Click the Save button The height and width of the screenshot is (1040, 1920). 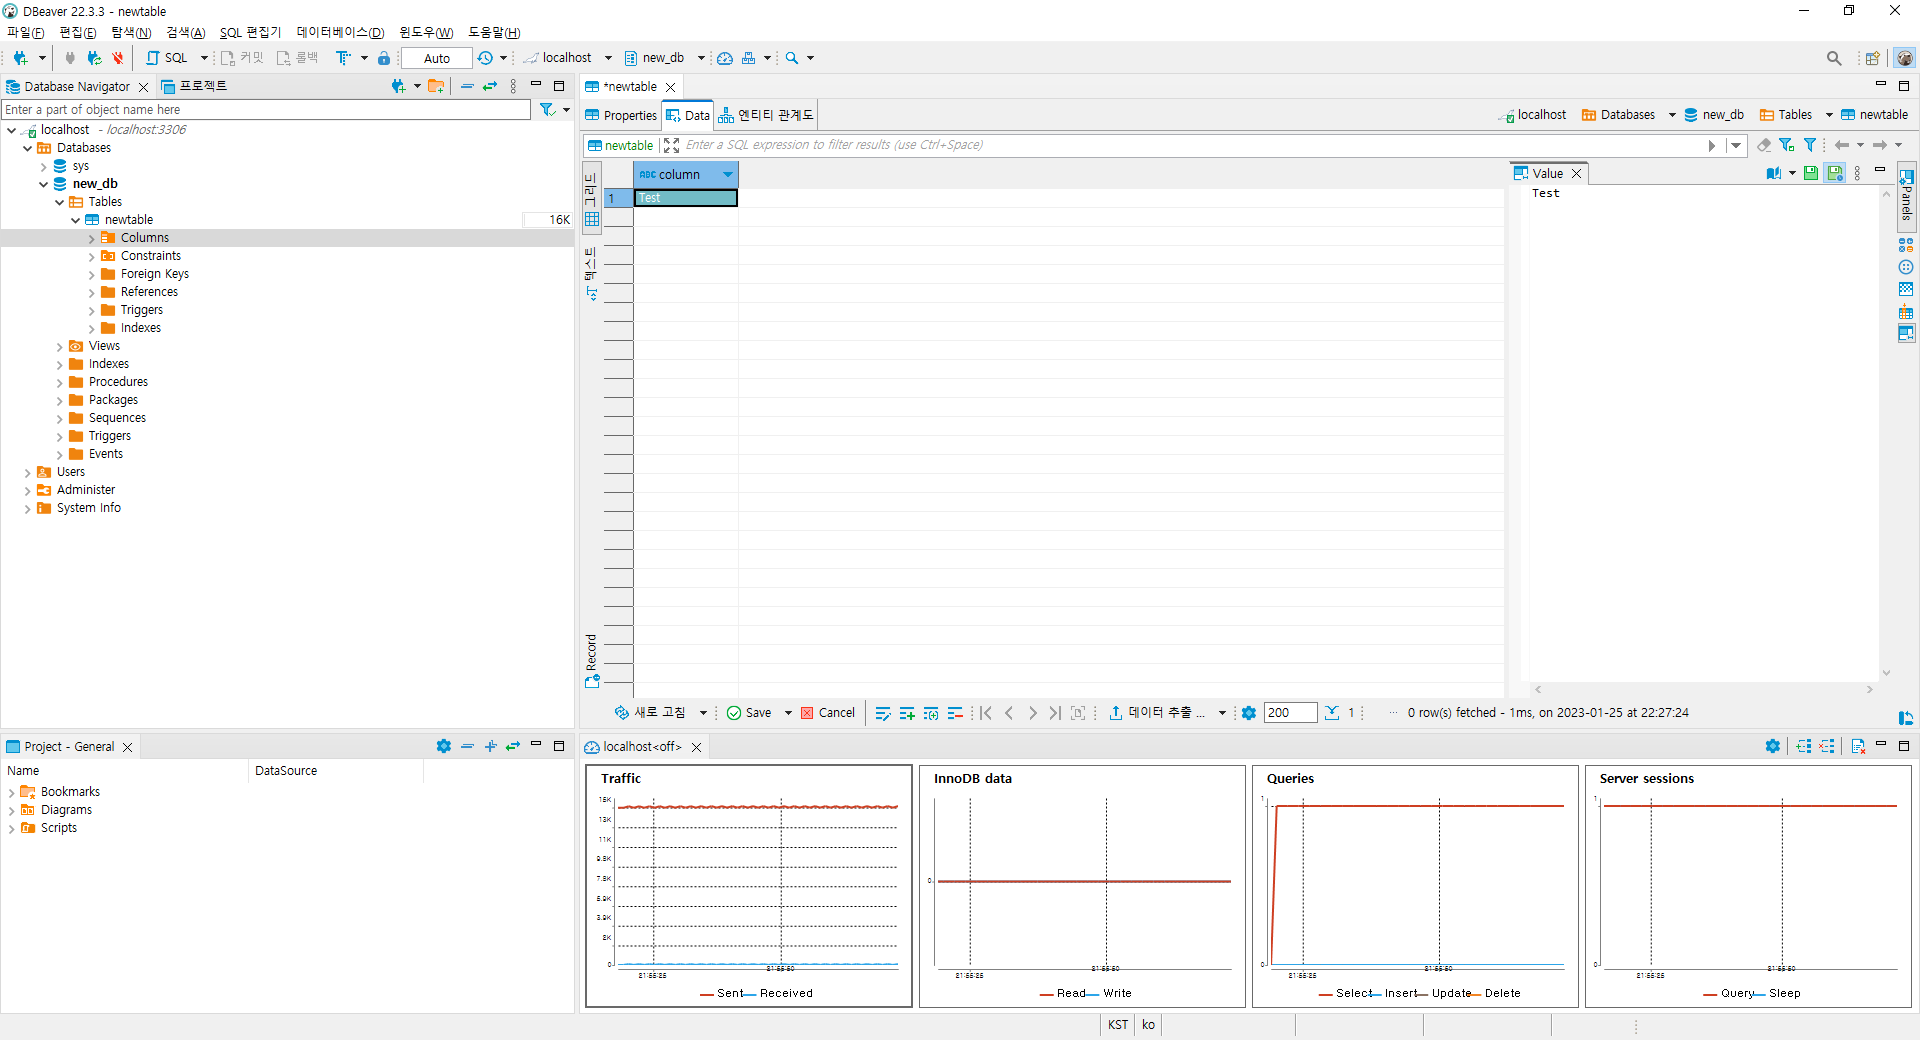tap(749, 713)
